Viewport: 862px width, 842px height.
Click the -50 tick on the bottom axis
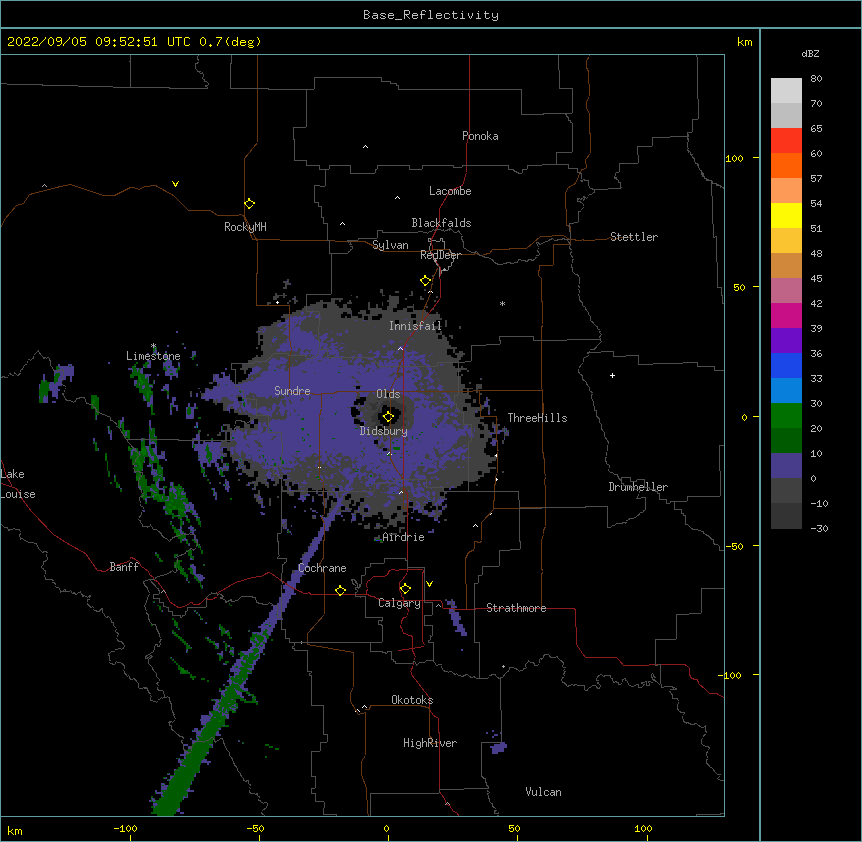pos(255,828)
